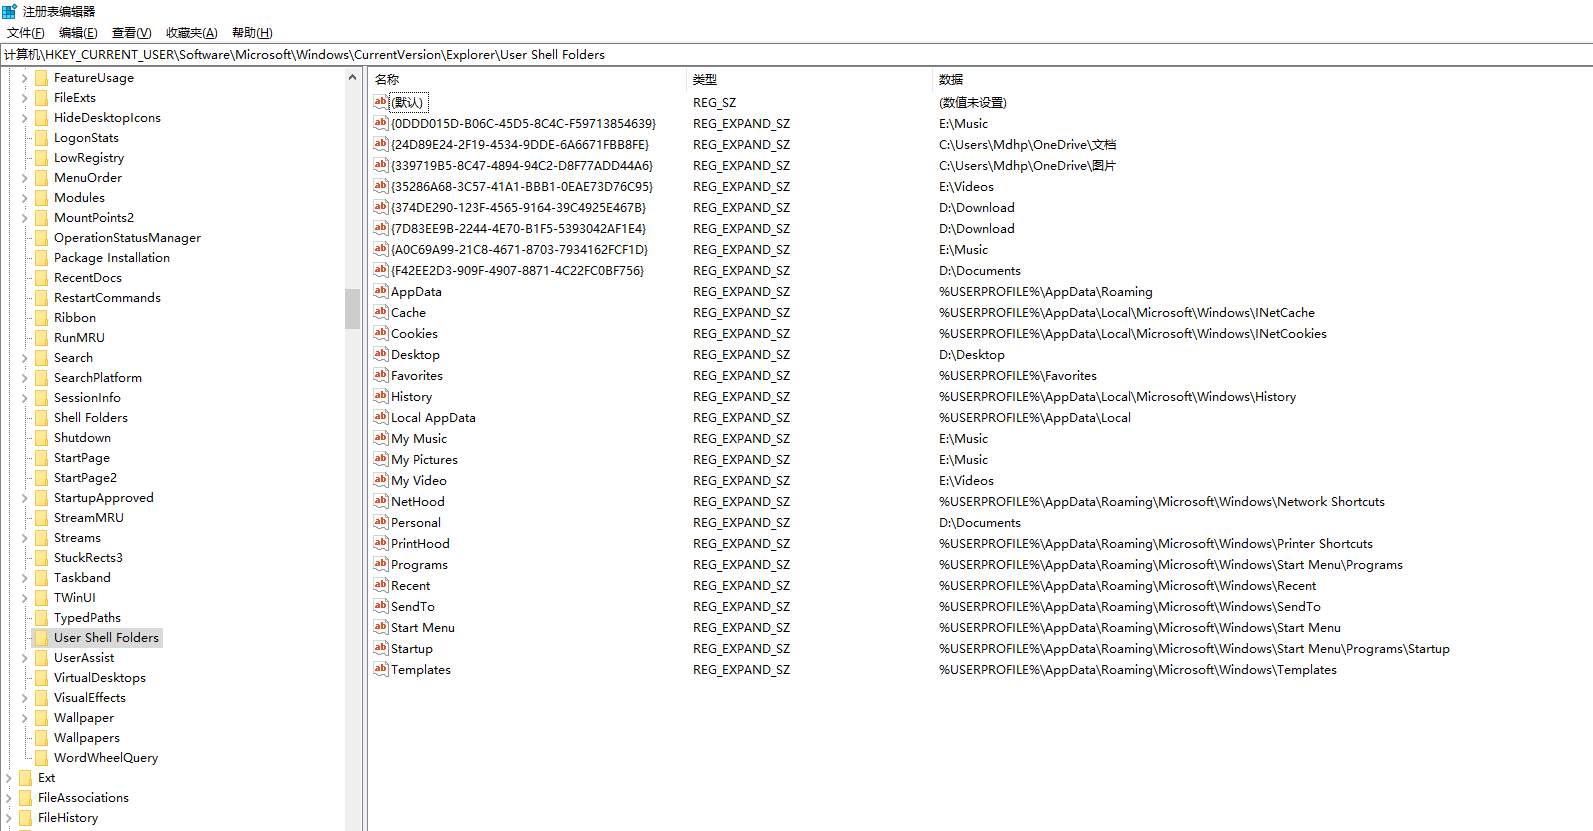The height and width of the screenshot is (831, 1593).
Task: Open the 查看(V) menu
Action: [x=131, y=33]
